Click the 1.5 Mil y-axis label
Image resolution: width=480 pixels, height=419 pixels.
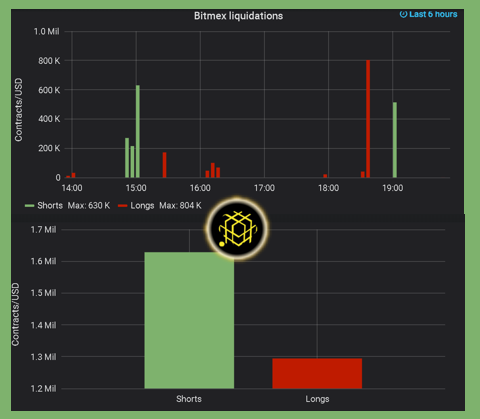click(43, 293)
